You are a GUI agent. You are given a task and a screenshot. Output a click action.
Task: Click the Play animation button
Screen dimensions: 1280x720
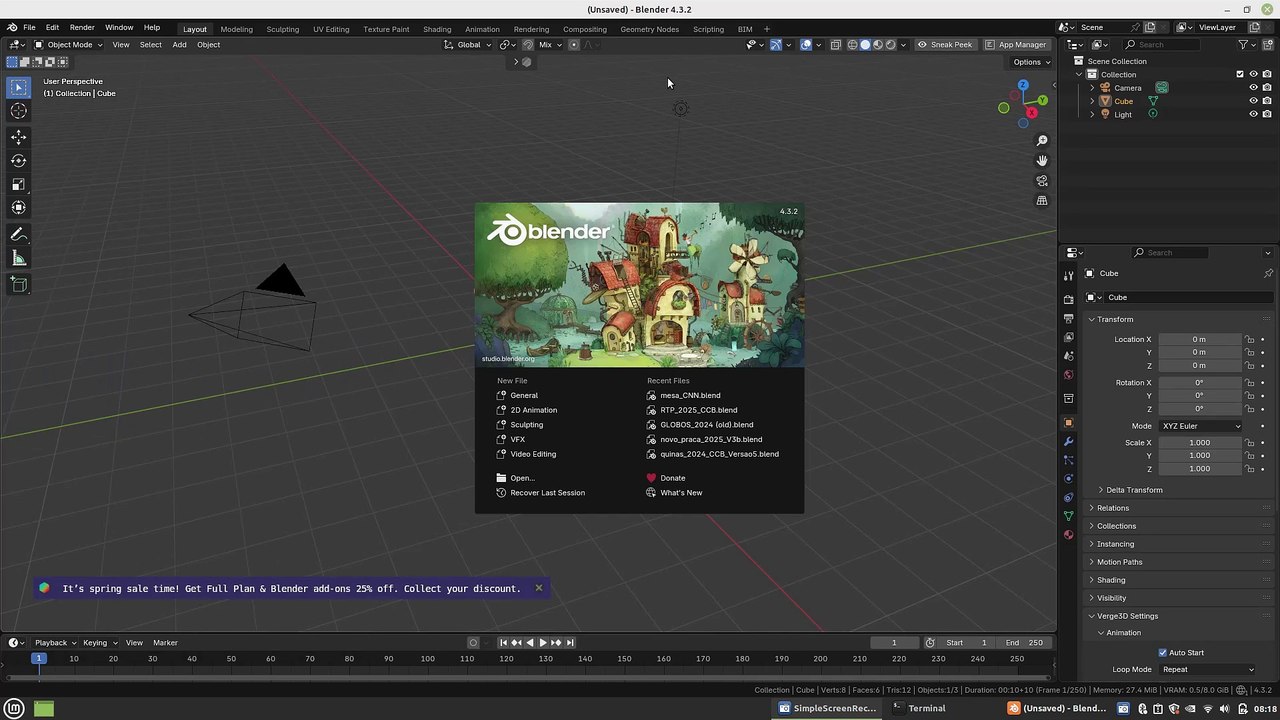pos(543,643)
